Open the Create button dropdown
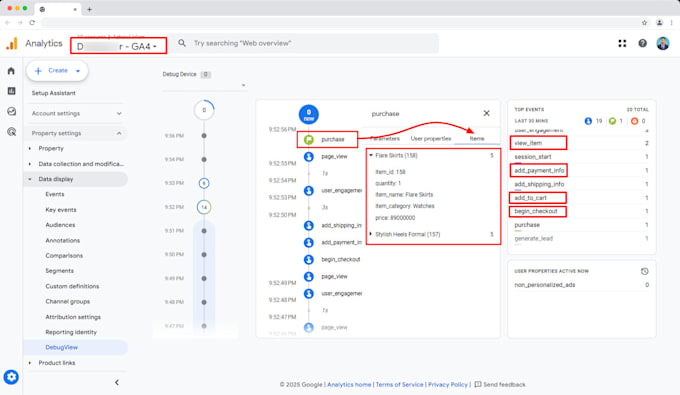This screenshot has height=395, width=680. [78, 71]
